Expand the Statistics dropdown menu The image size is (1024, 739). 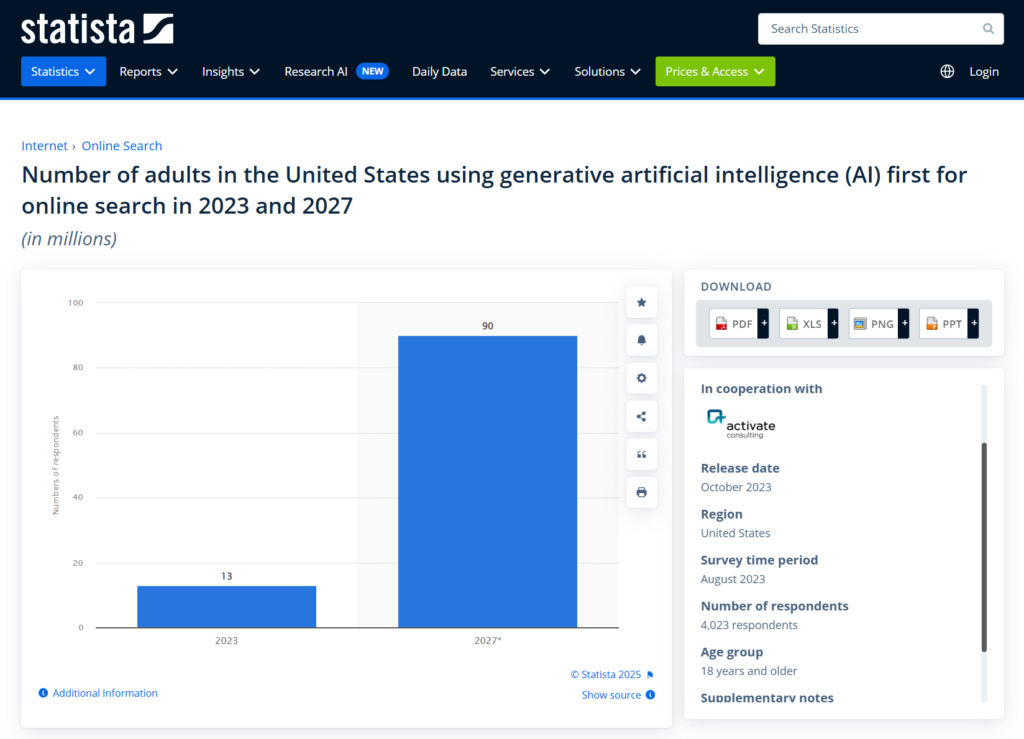point(63,72)
